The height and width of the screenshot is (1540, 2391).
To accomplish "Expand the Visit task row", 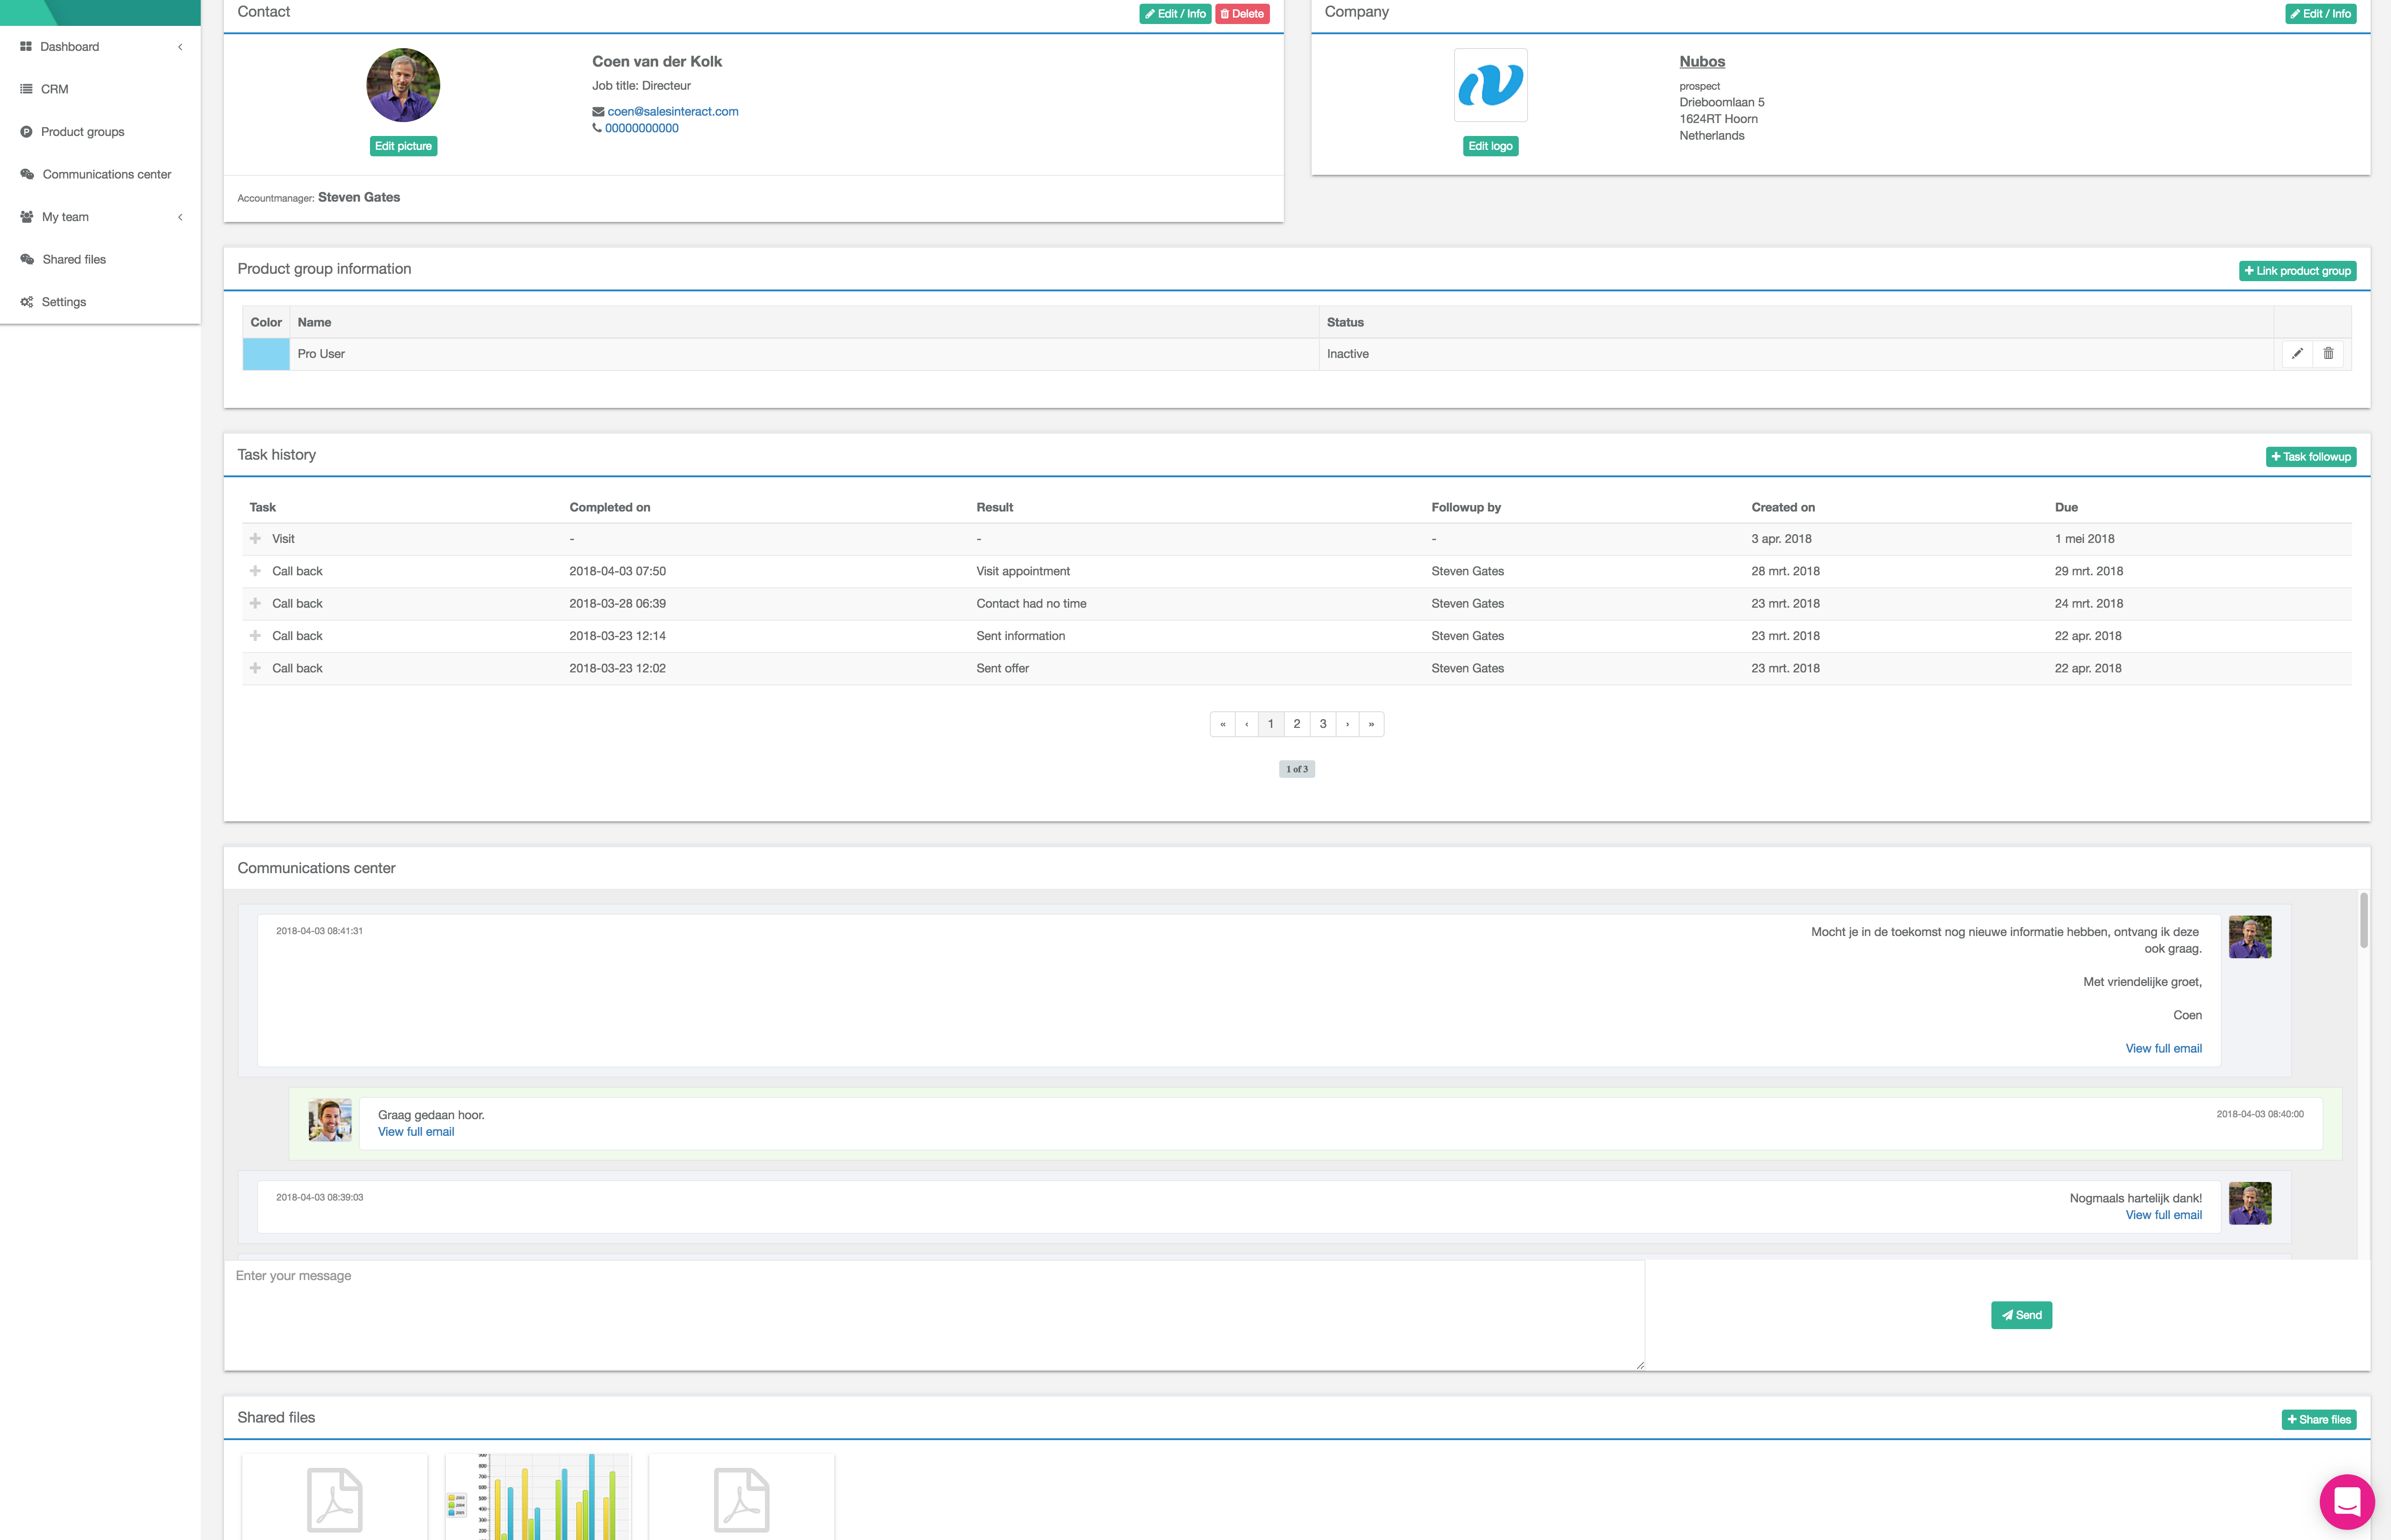I will point(255,539).
